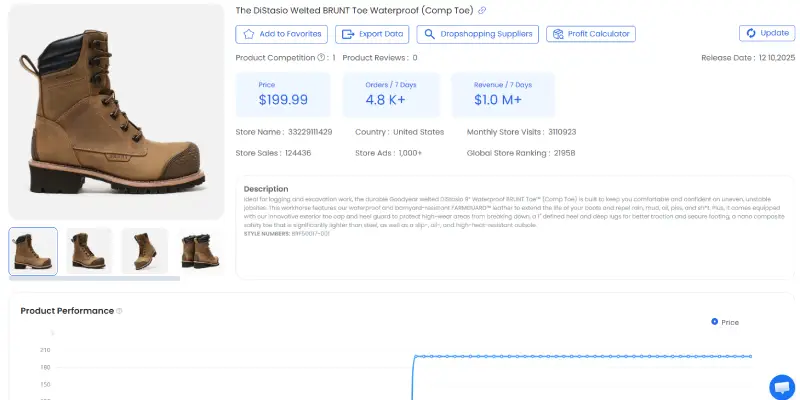Click the Release Date 12 10,2025 text
Image resolution: width=800 pixels, height=400 pixels.
[x=748, y=58]
